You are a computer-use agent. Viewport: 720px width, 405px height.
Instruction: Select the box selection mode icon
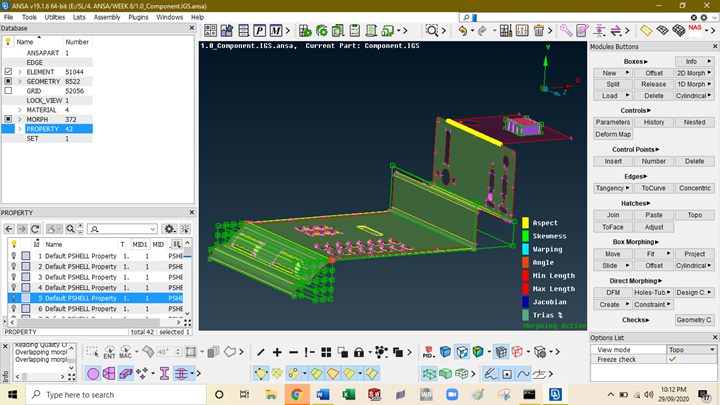tap(92, 352)
